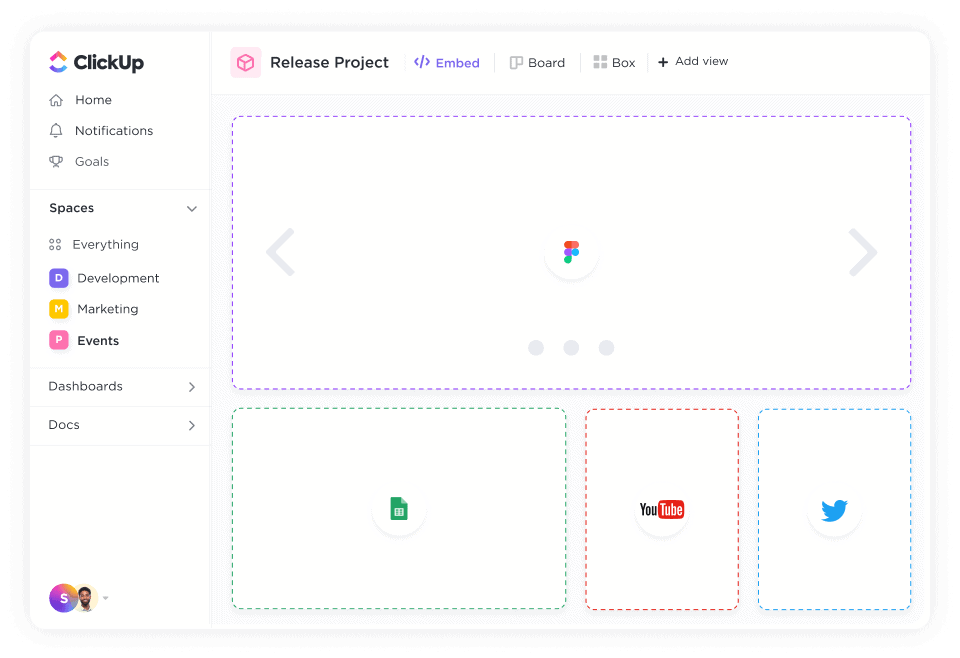Open the Docs section label
The width and height of the screenshot is (960, 658).
(x=64, y=425)
